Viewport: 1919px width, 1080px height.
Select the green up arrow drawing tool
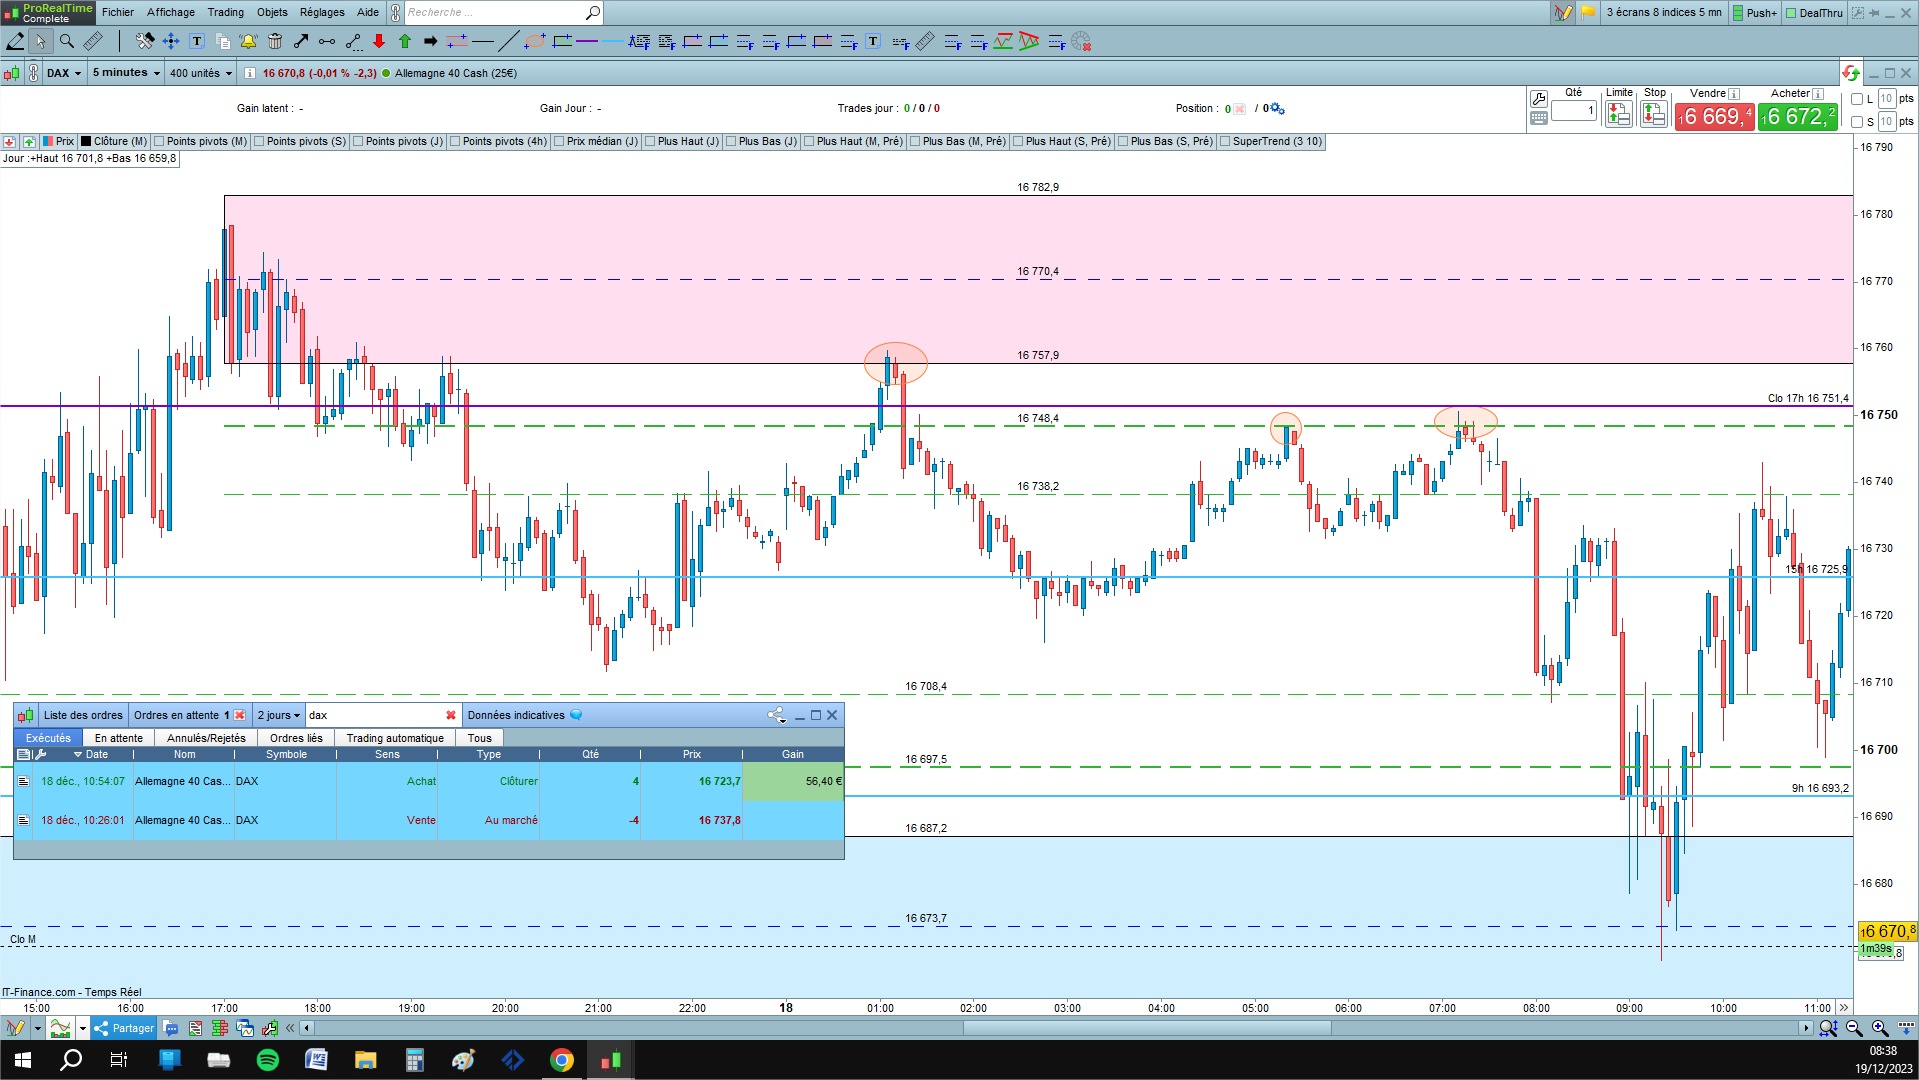pos(405,41)
